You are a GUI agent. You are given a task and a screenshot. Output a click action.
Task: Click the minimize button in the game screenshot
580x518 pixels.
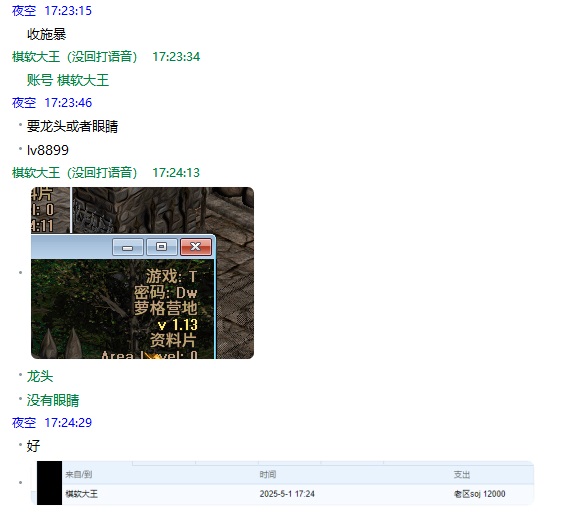click(x=128, y=247)
